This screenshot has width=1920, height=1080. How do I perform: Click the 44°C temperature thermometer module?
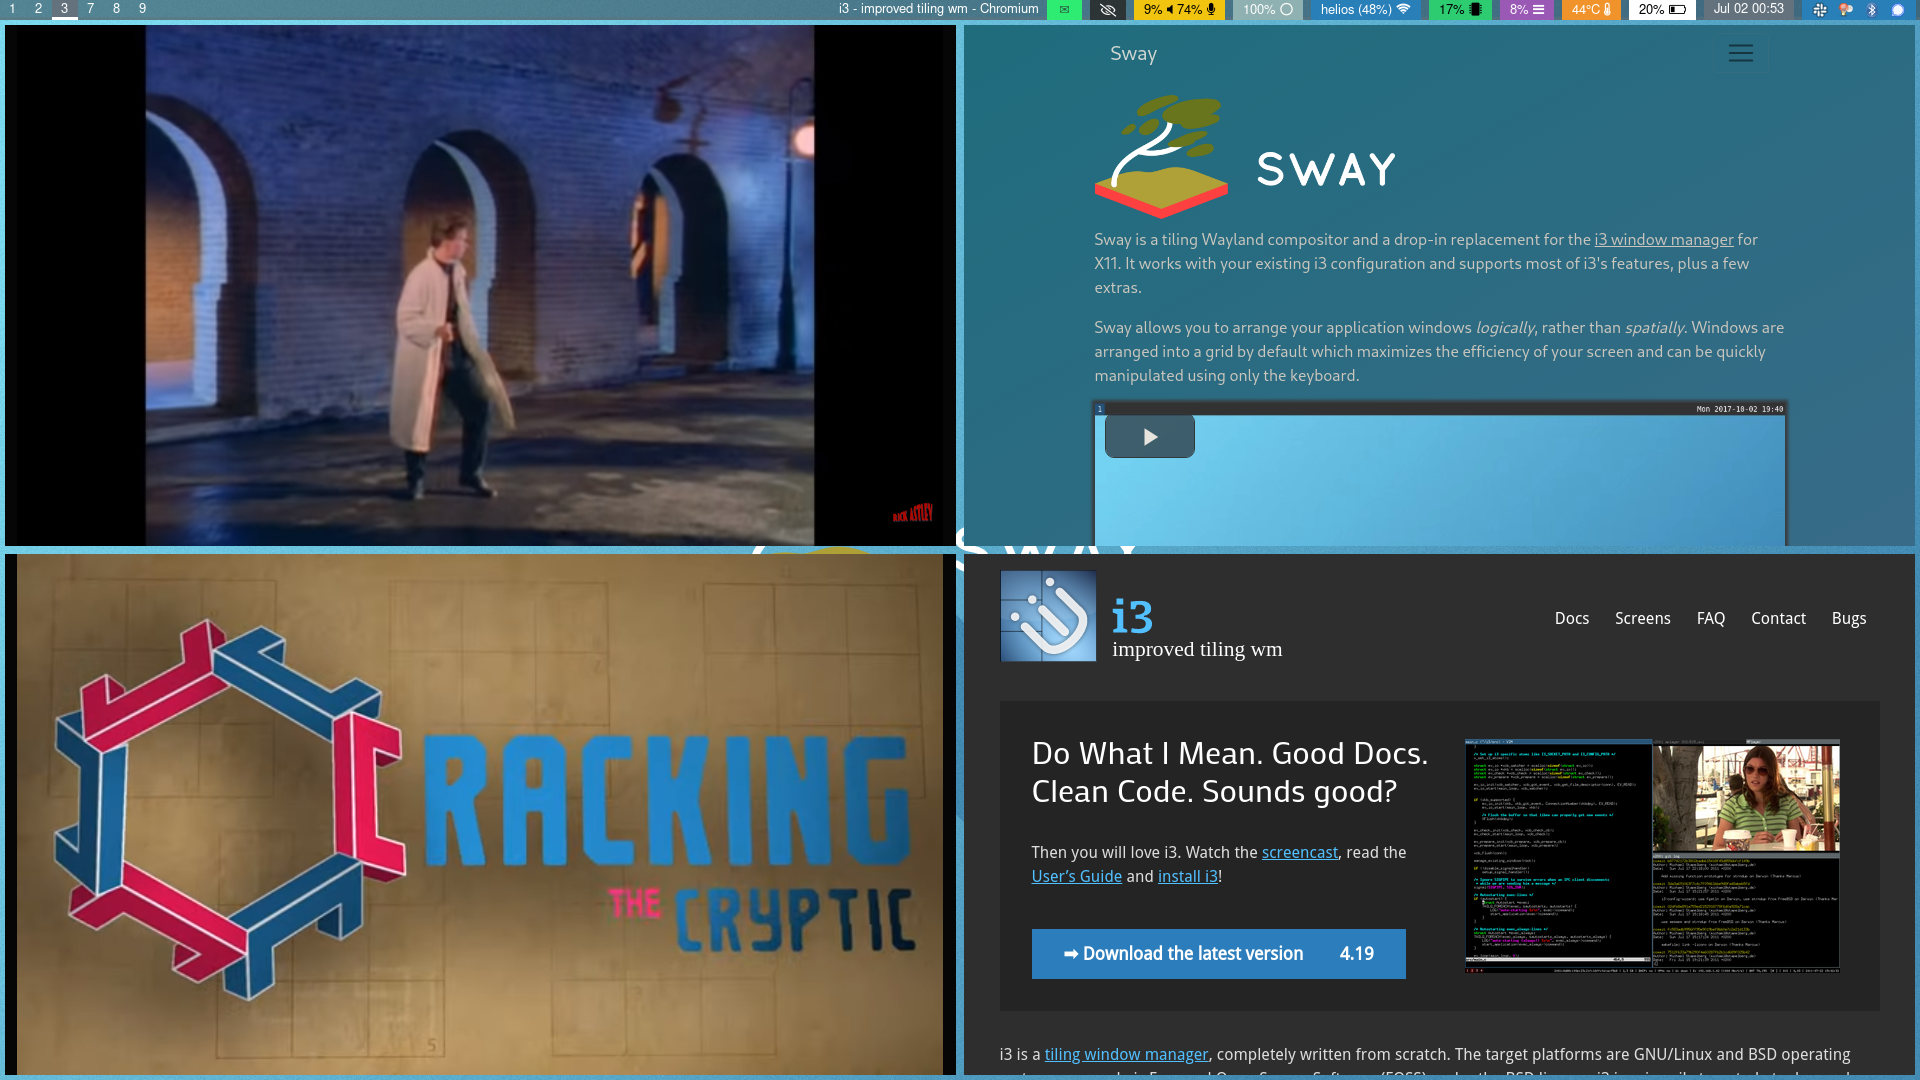pos(1591,9)
